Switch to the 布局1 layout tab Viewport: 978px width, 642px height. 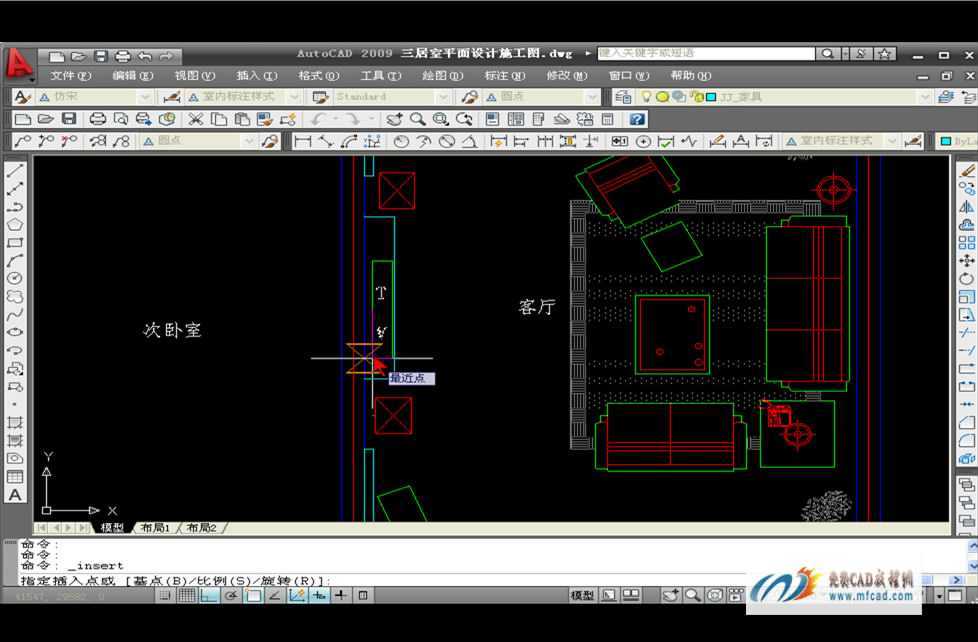[155, 528]
